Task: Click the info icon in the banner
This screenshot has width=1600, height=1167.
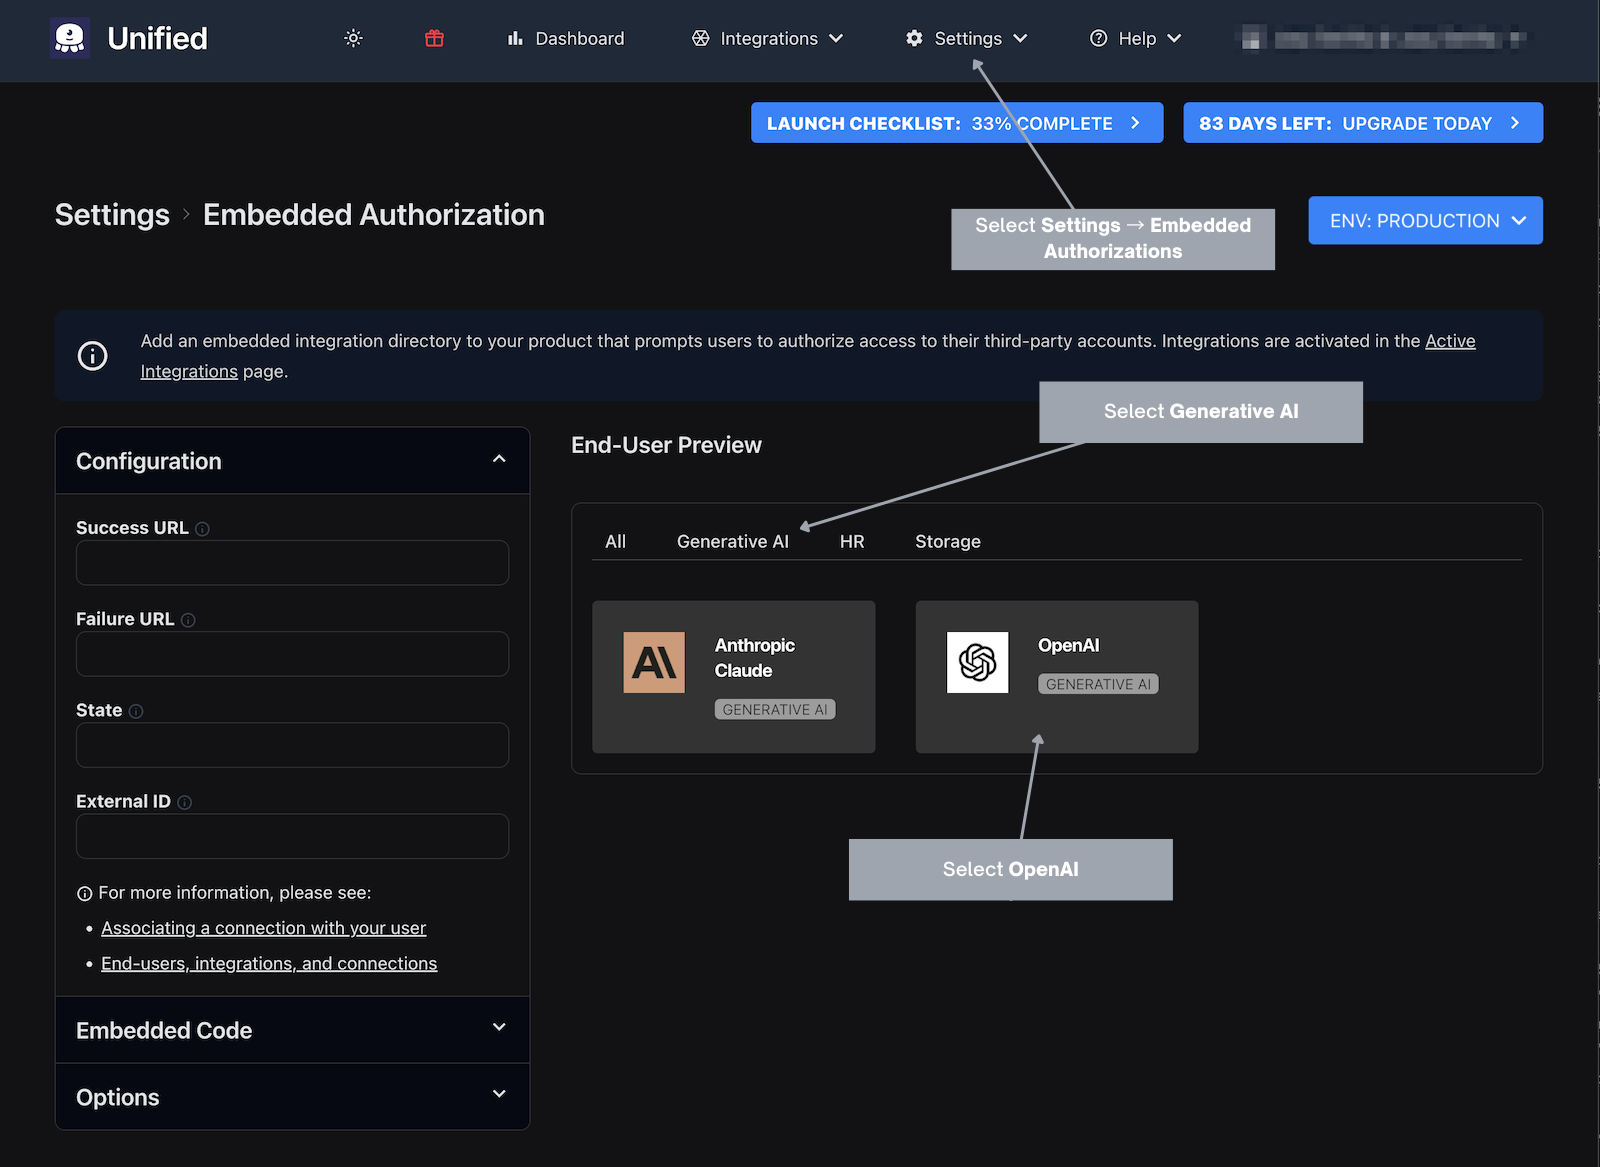Action: point(92,355)
